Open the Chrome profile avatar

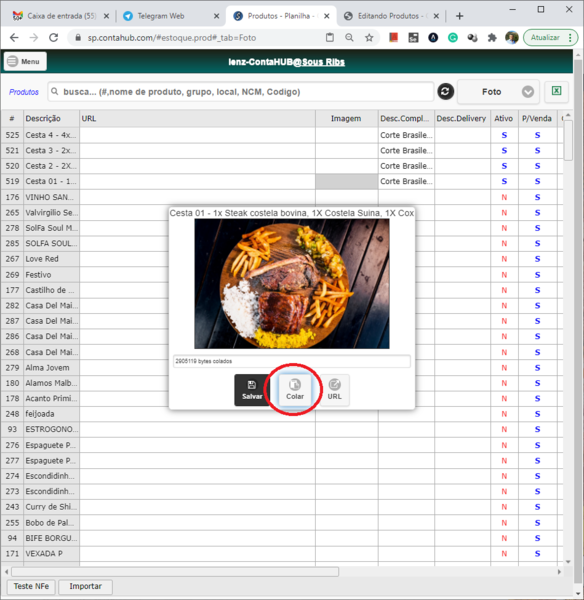[x=512, y=38]
